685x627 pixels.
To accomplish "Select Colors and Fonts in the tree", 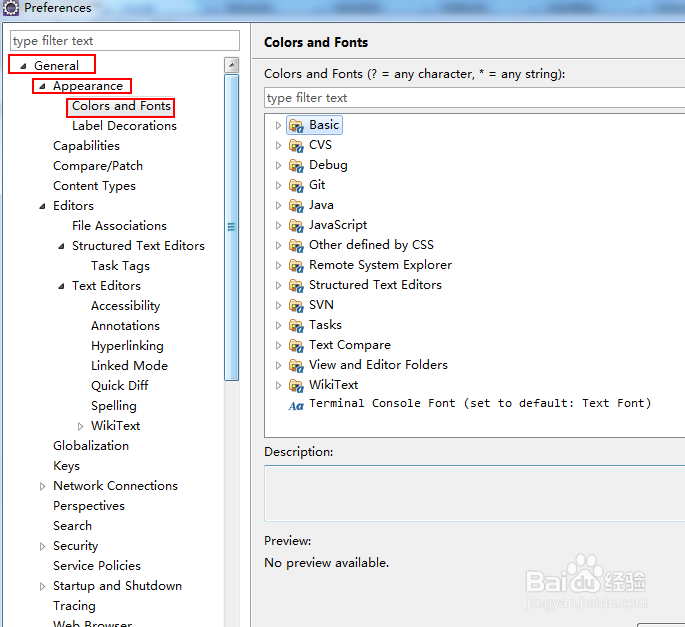I will click(x=121, y=106).
